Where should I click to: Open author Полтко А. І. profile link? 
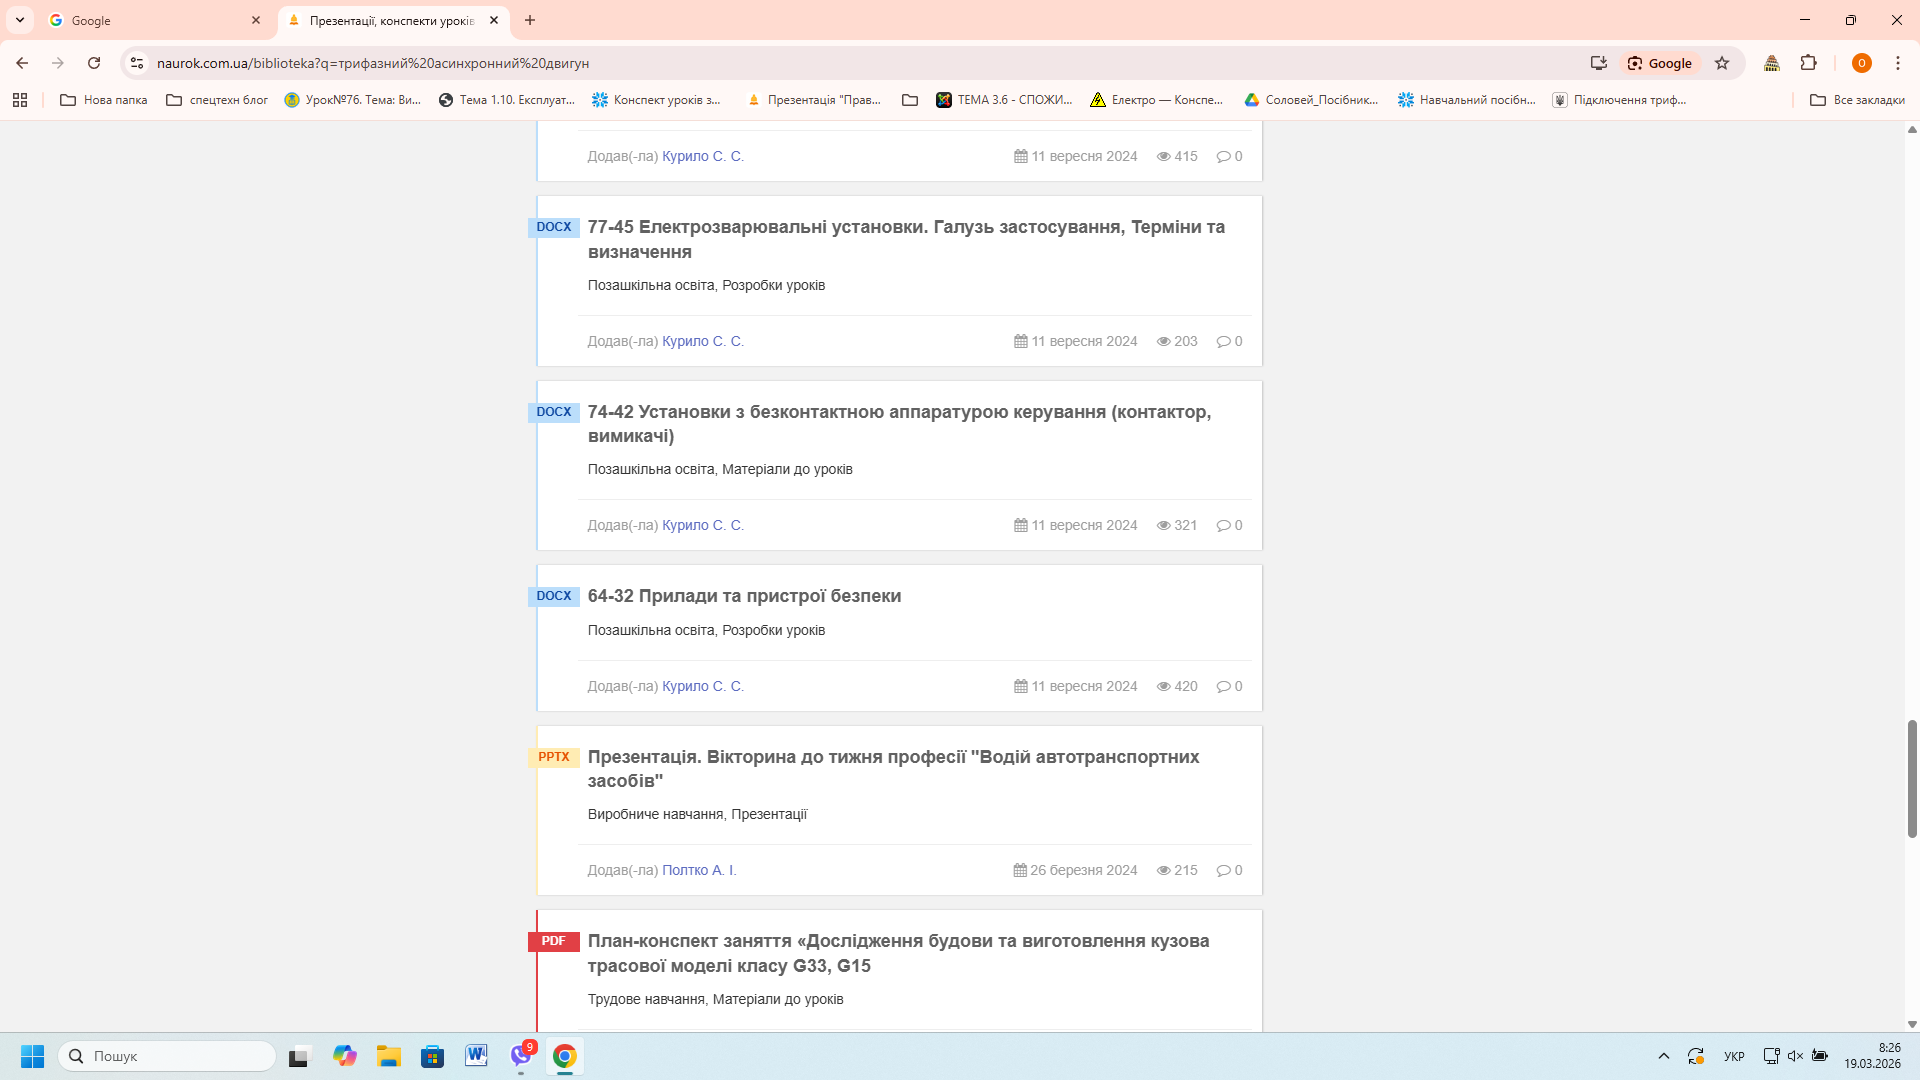[698, 870]
